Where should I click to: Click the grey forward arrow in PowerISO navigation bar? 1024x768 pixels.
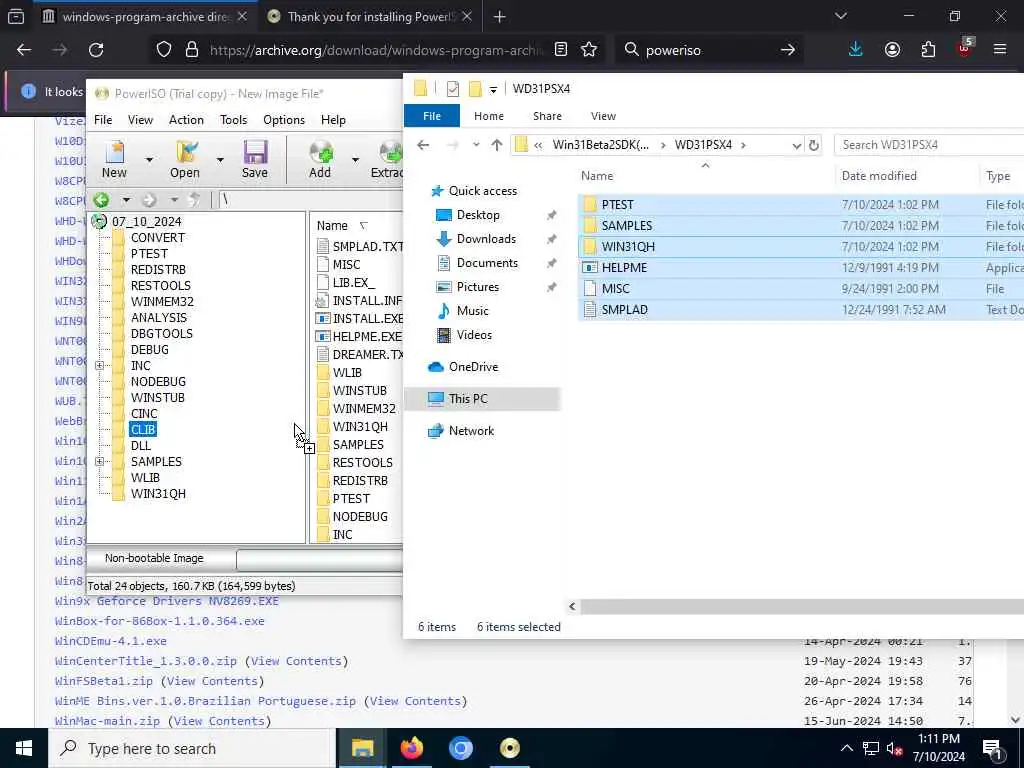149,200
